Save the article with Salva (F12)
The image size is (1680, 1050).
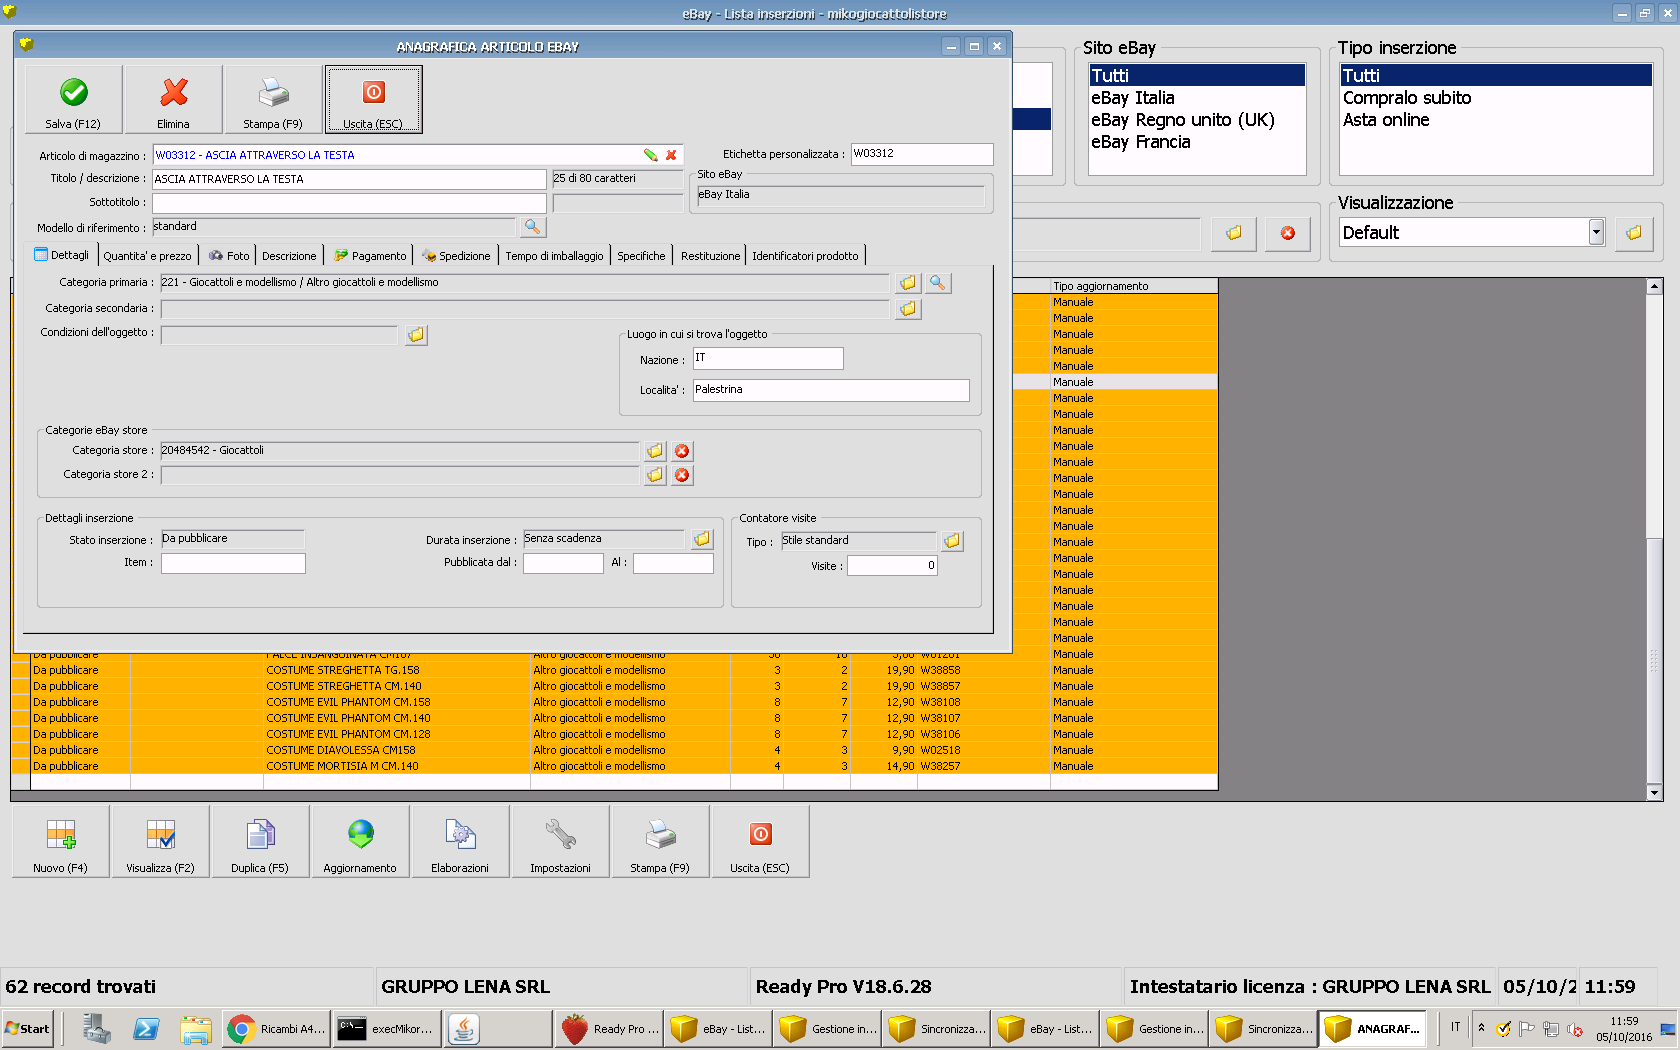(73, 99)
